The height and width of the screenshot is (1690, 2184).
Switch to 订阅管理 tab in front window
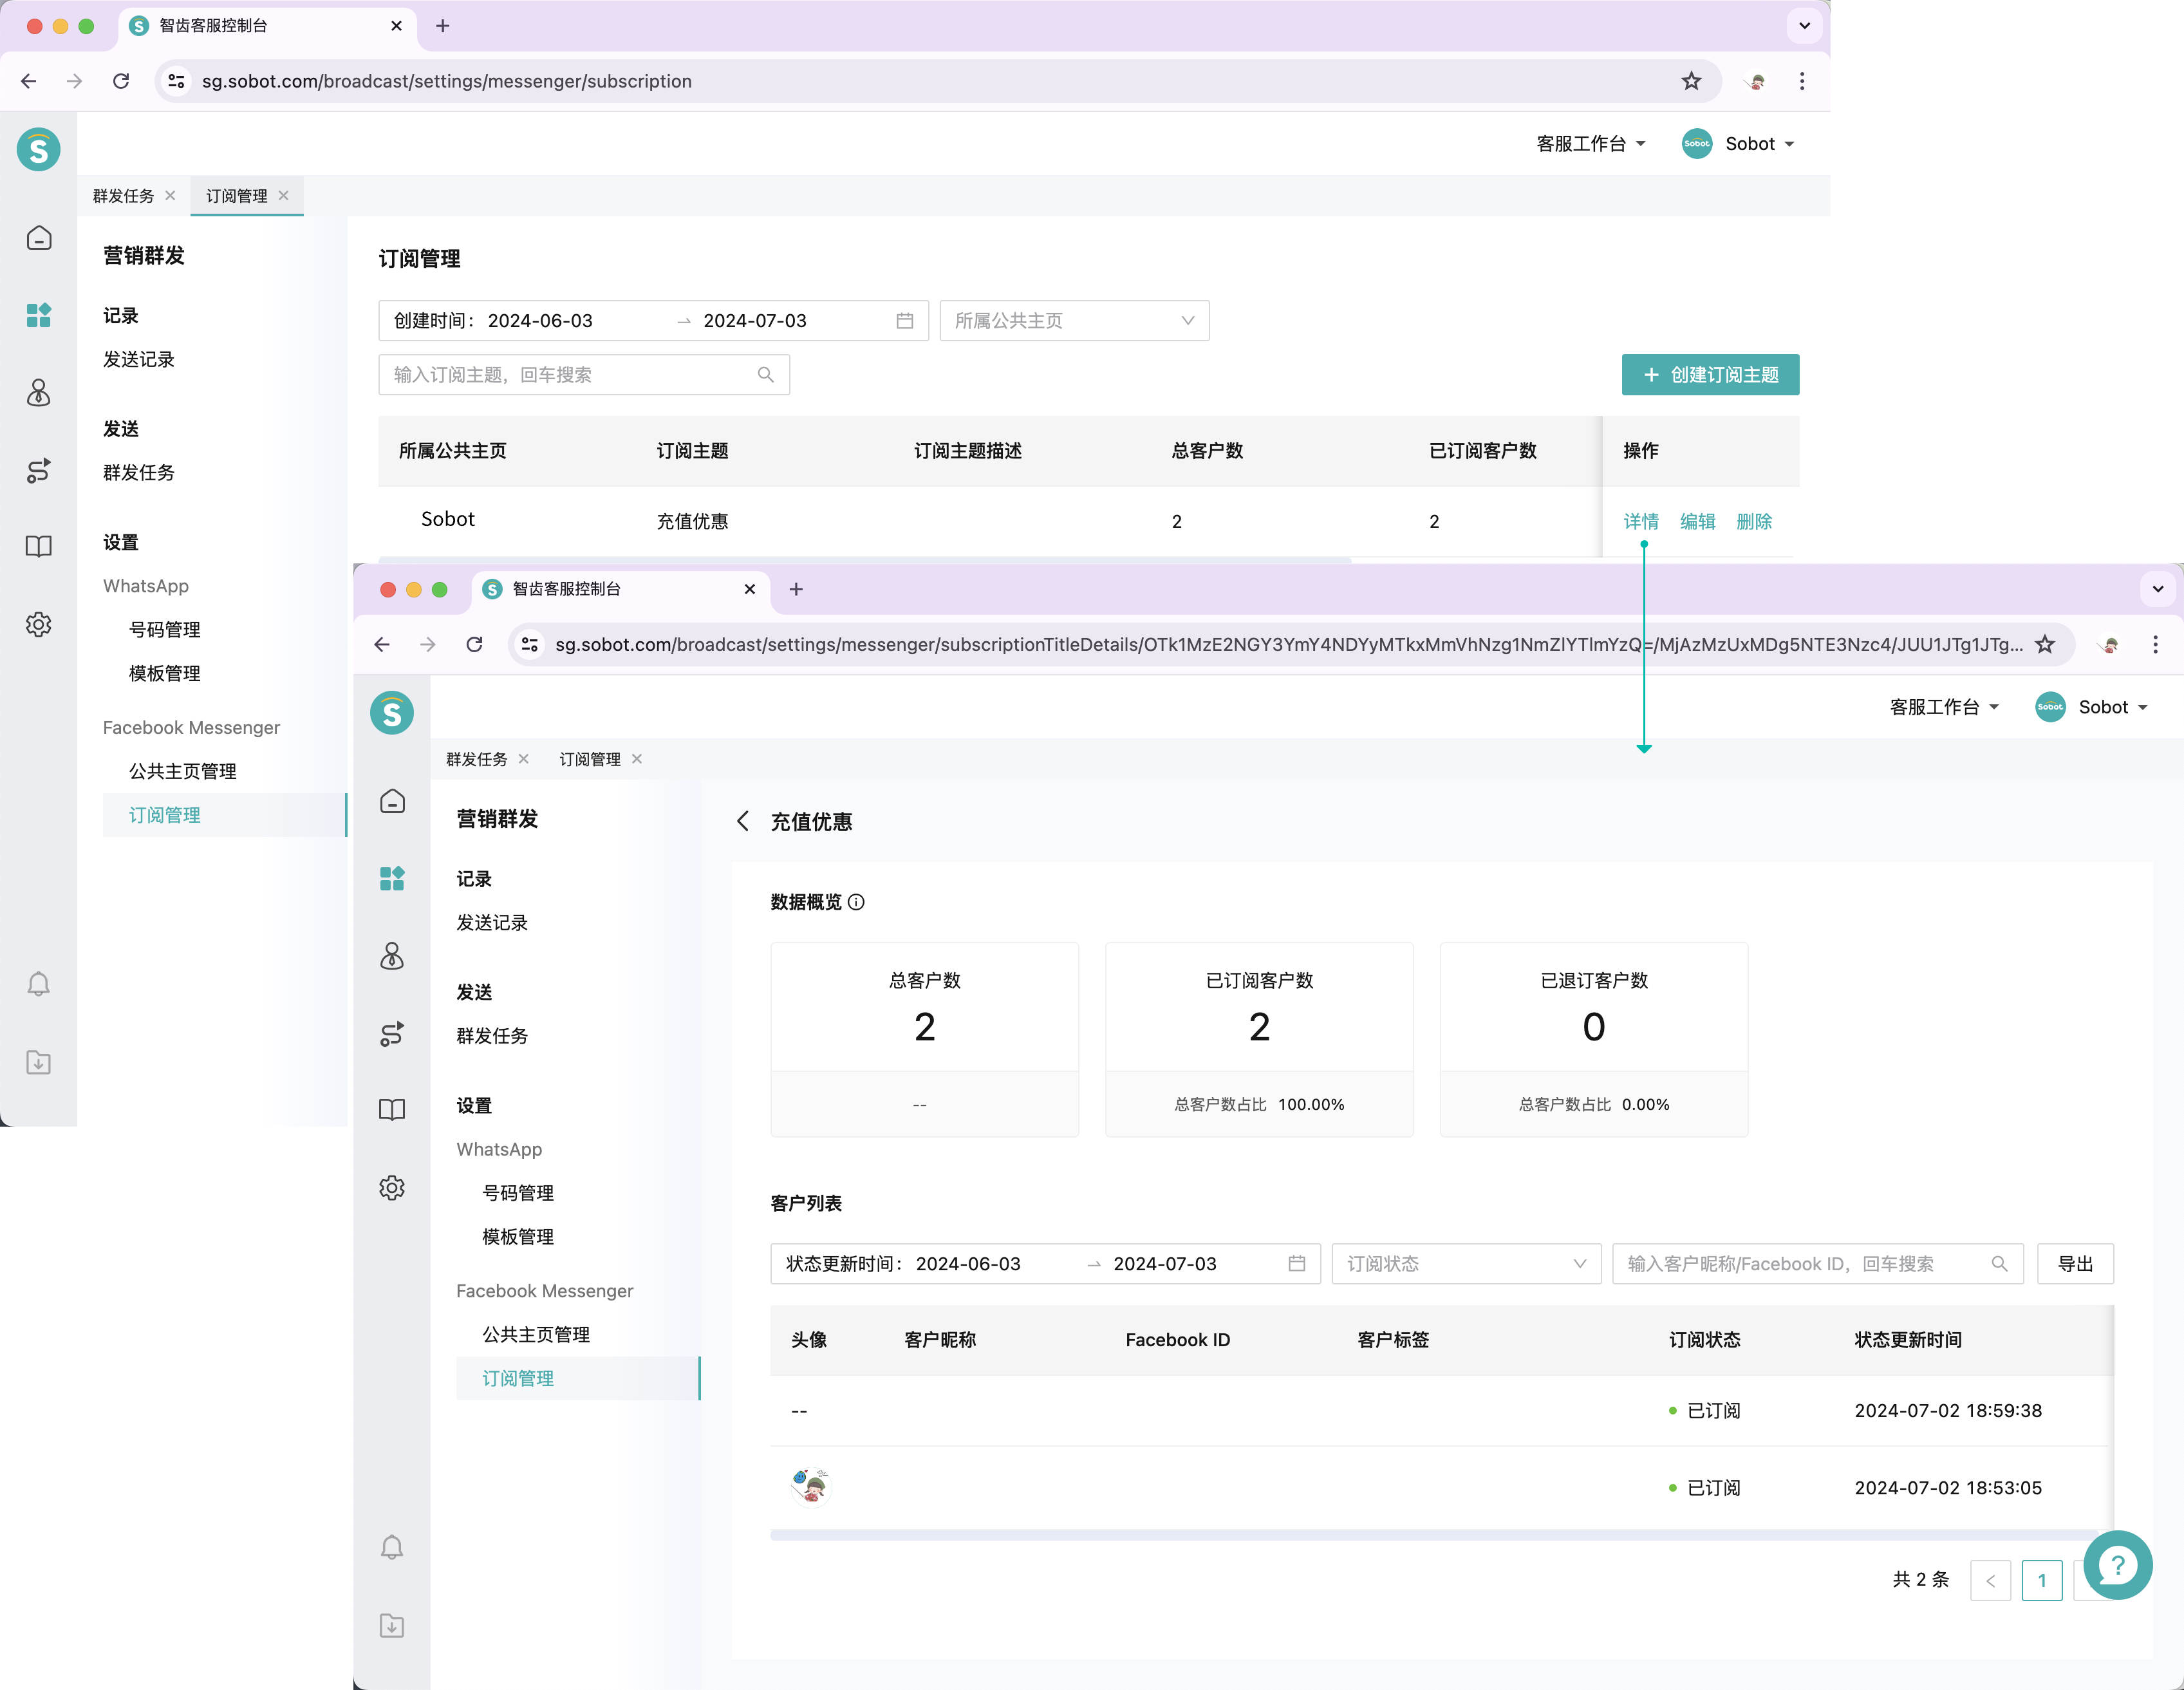coord(590,759)
